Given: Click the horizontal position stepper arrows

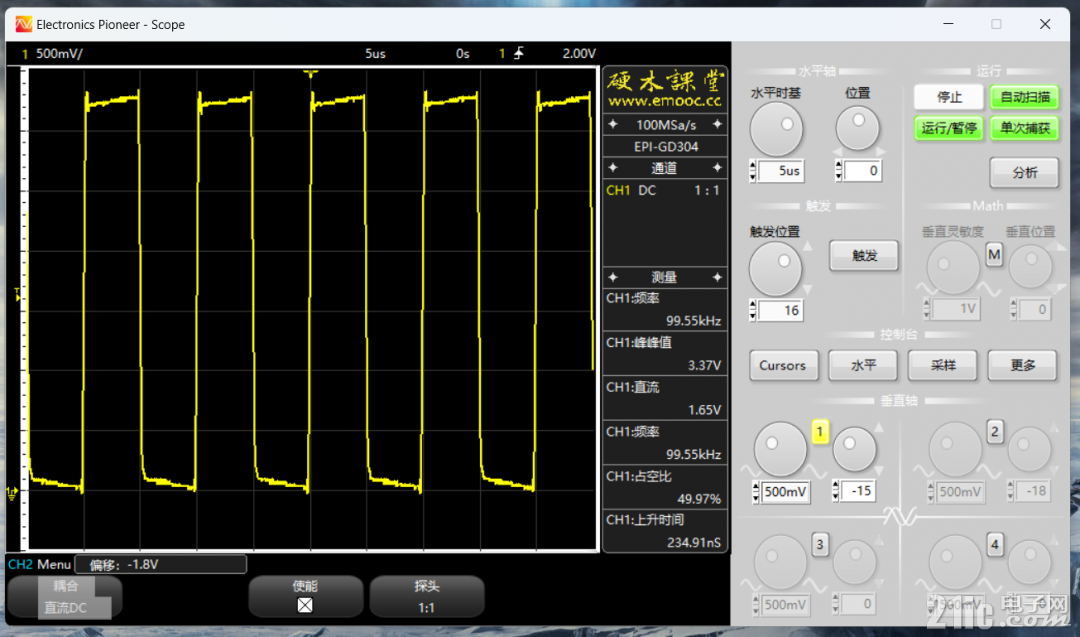Looking at the screenshot, I should [838, 171].
